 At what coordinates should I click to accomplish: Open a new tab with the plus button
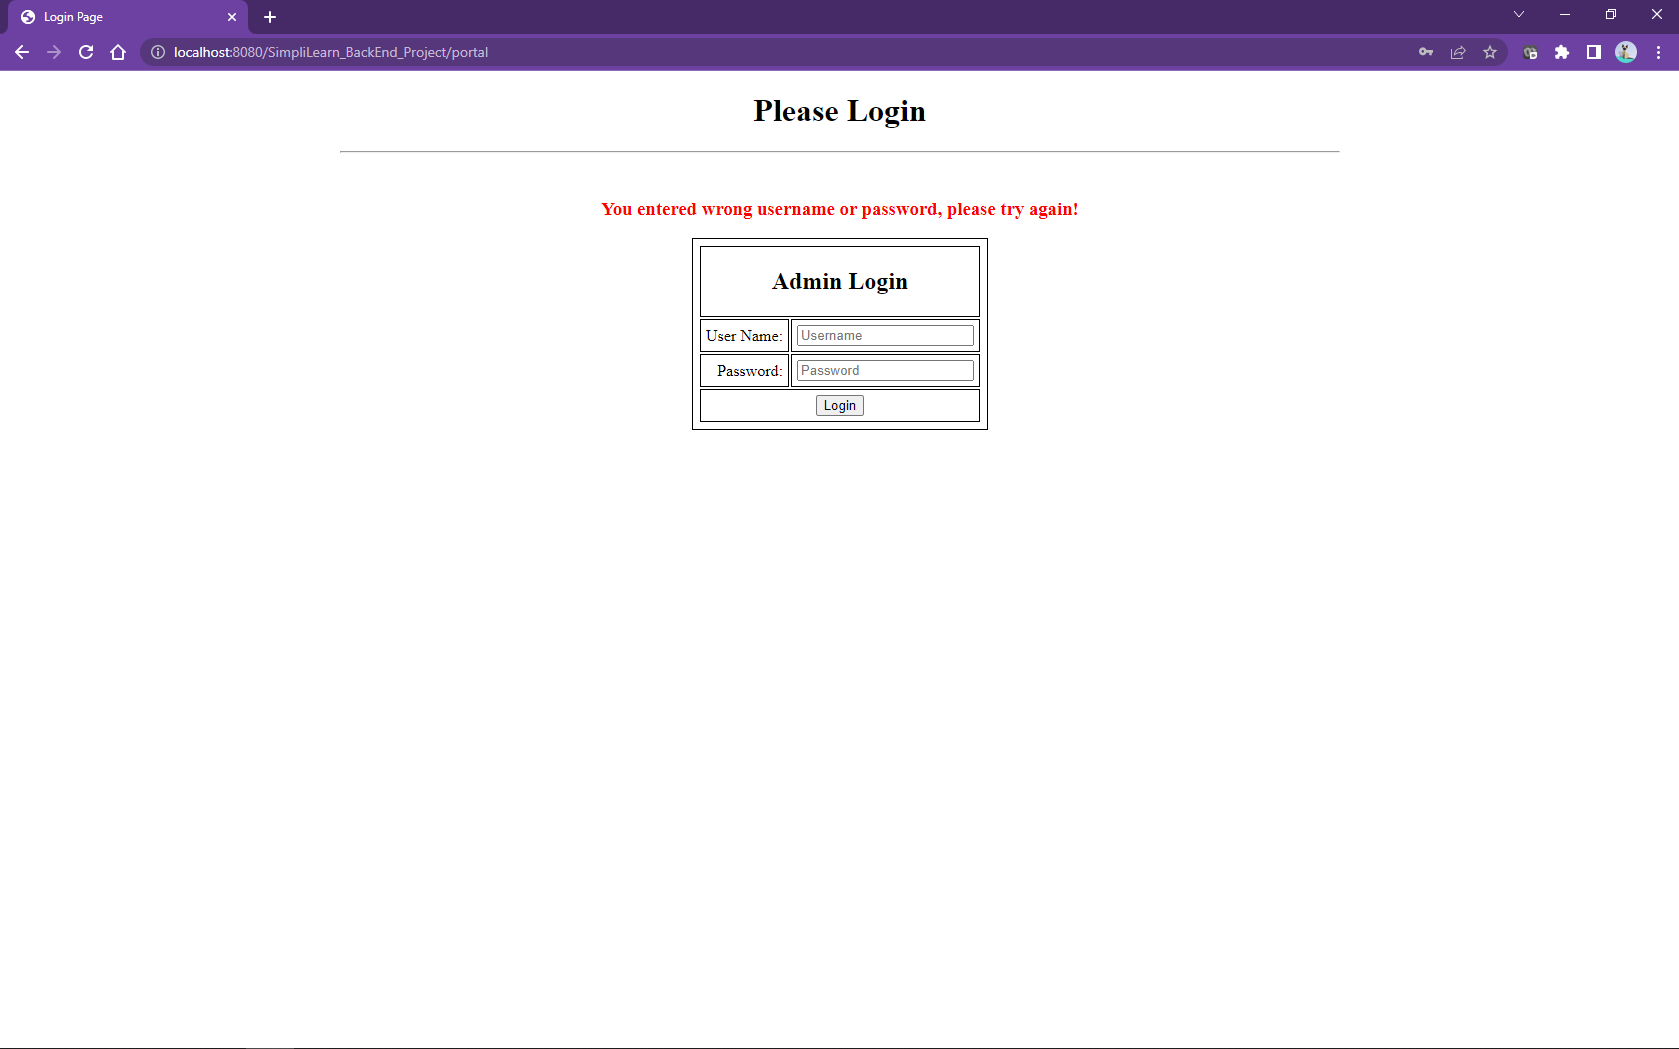[x=269, y=17]
